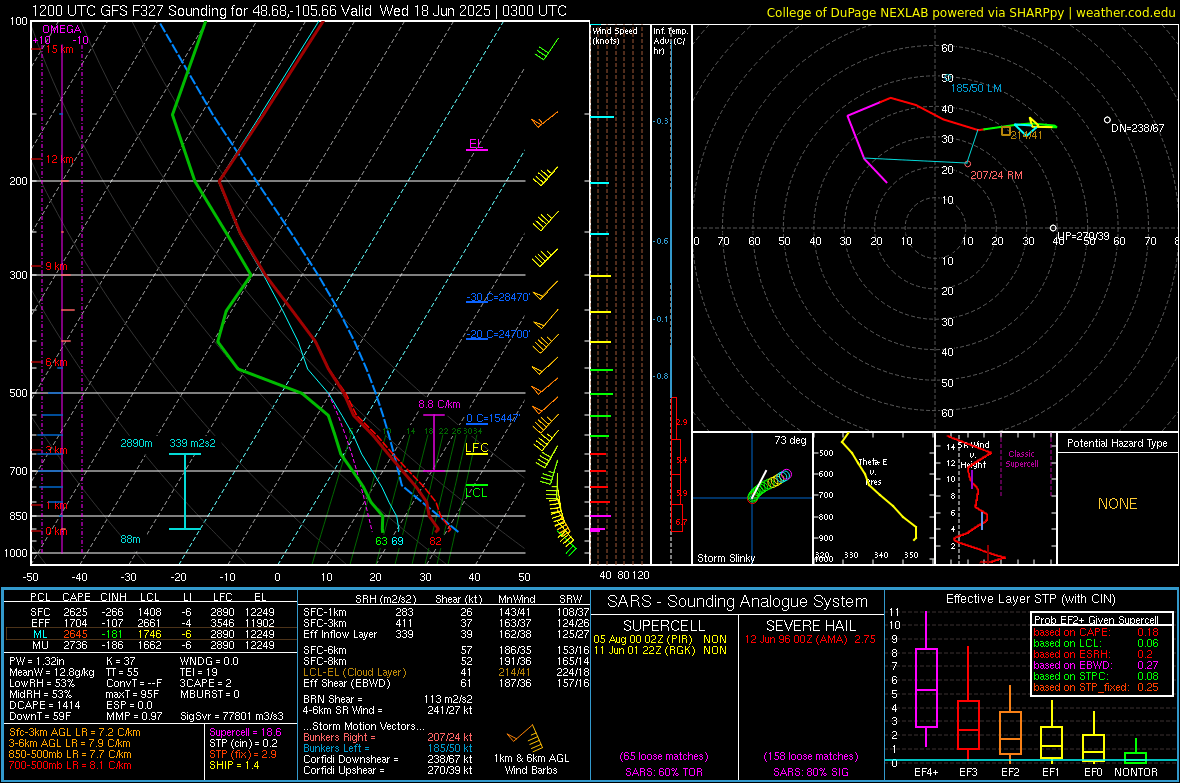Image resolution: width=1180 pixels, height=783 pixels.
Task: Click the Supercell = 18.6 value
Action: [x=245, y=732]
